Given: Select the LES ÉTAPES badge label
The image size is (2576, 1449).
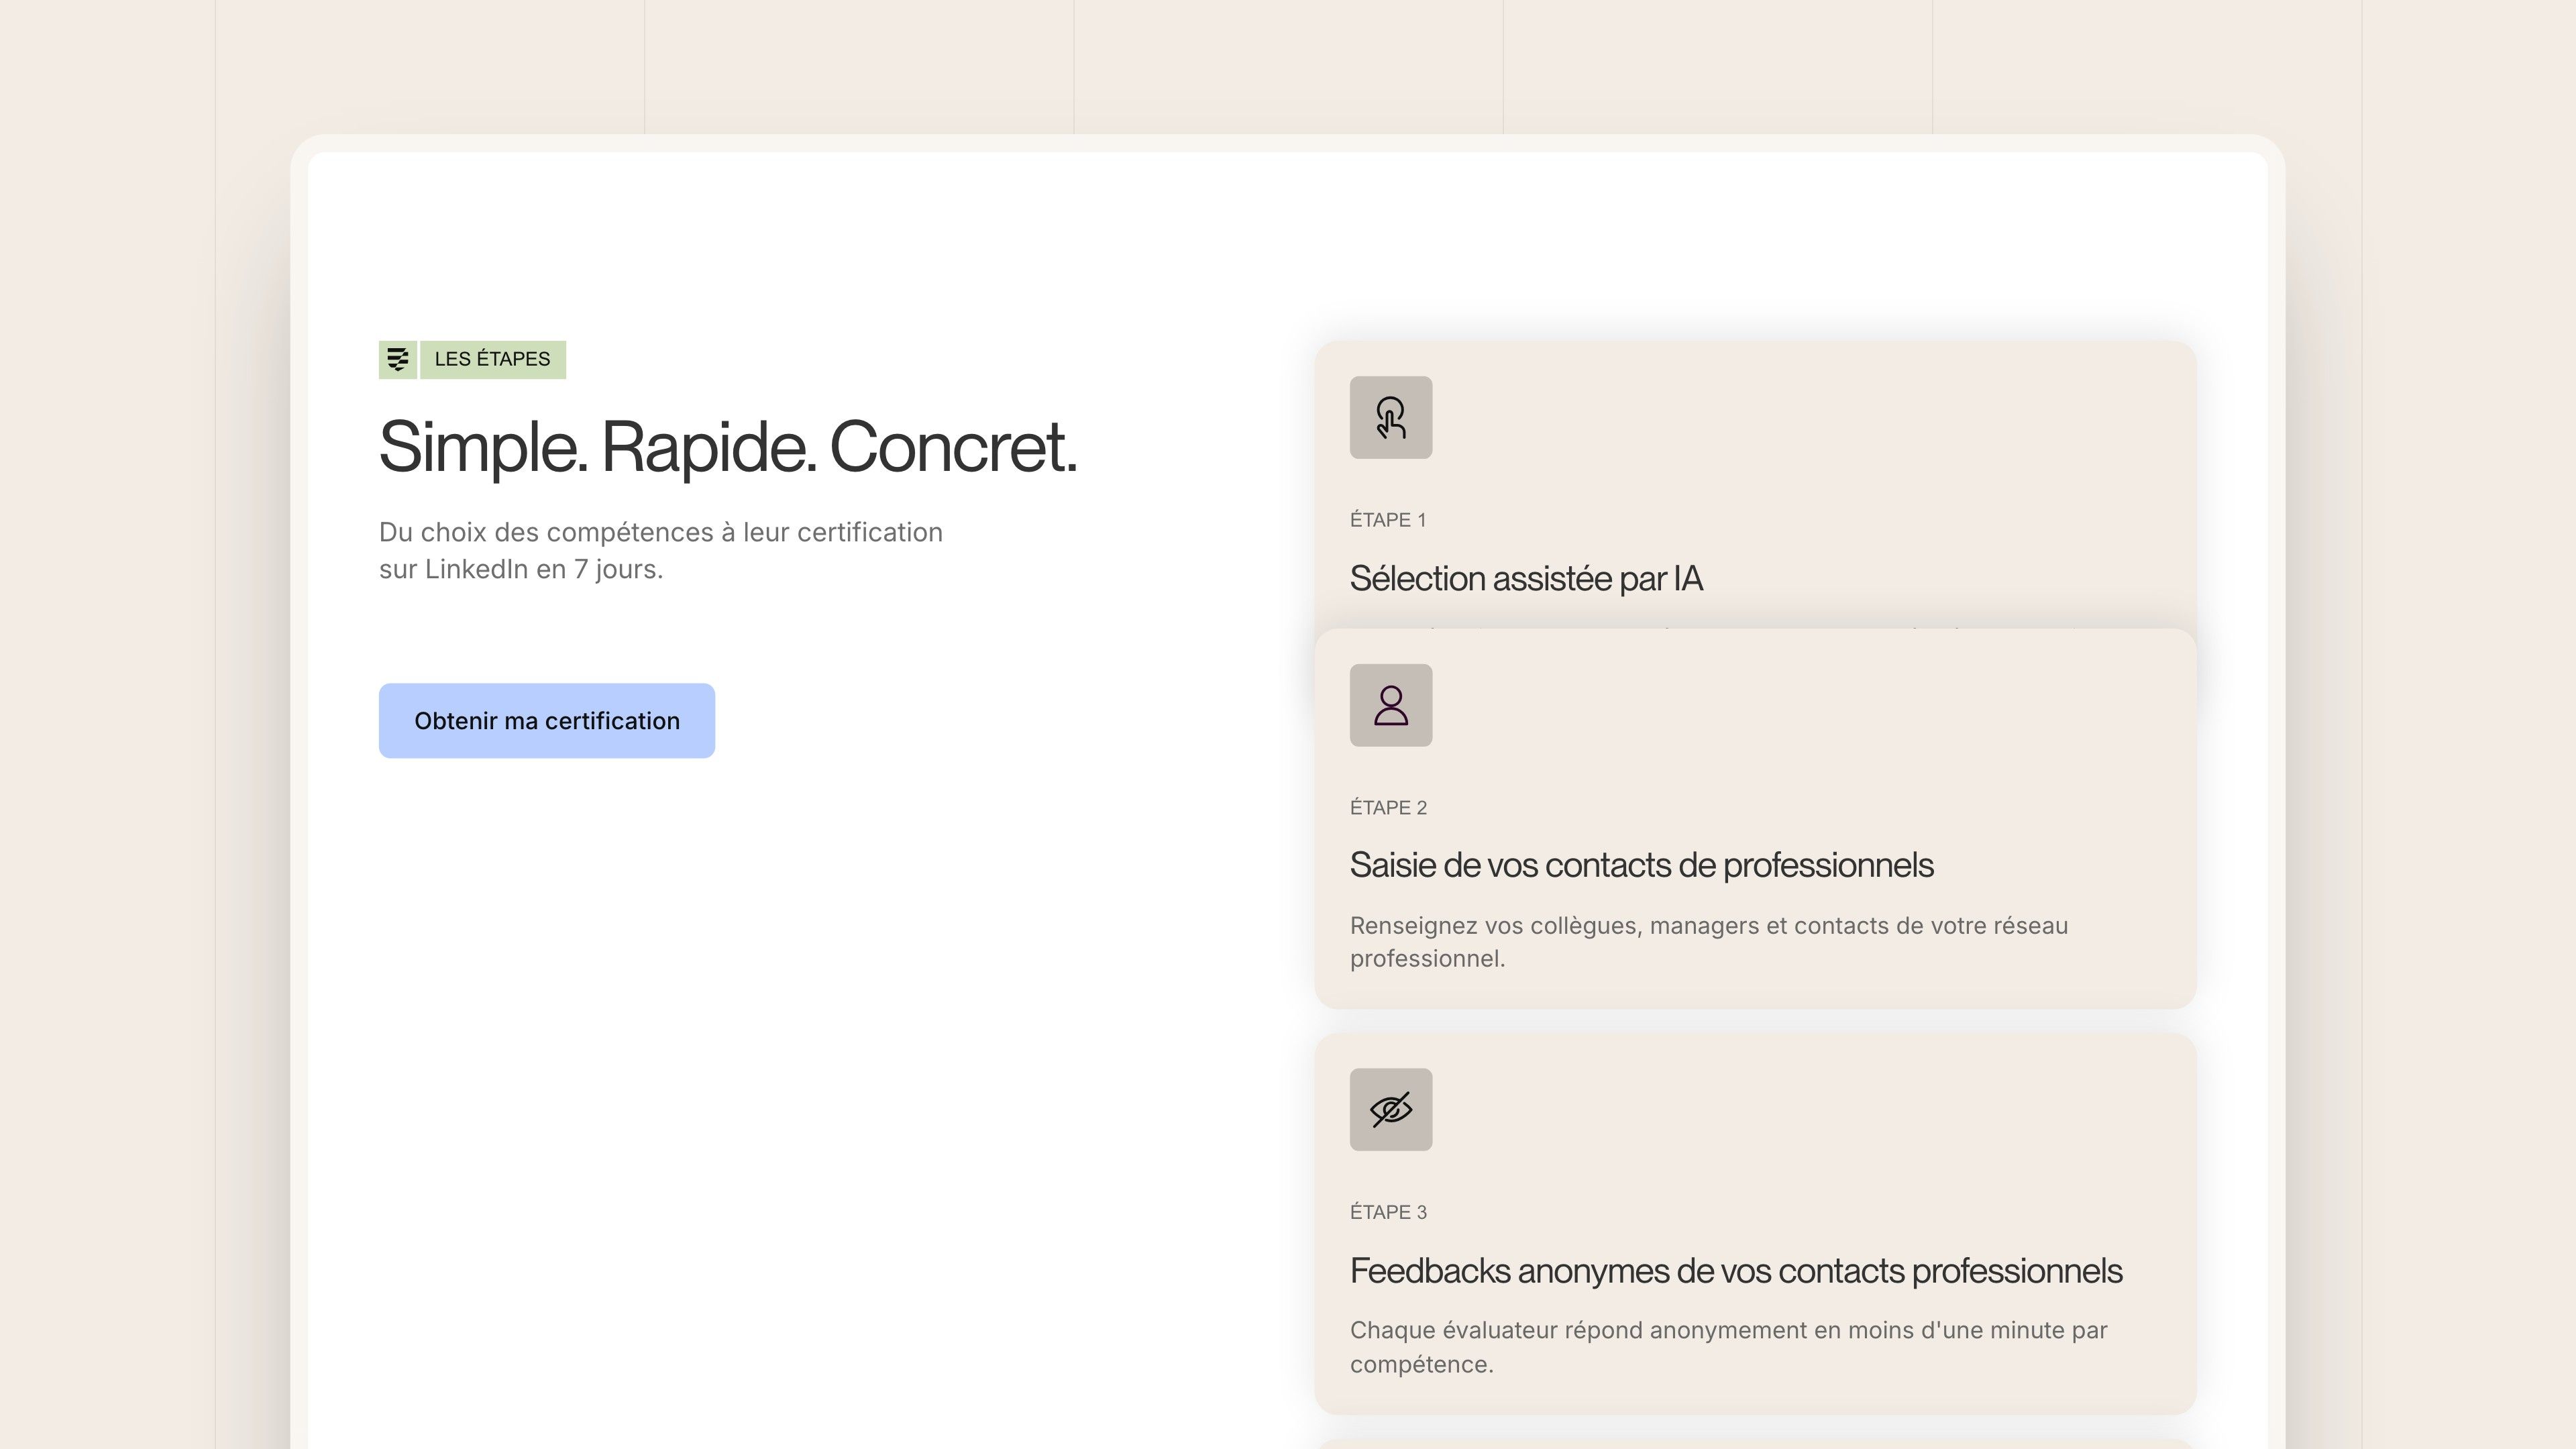Looking at the screenshot, I should 492,359.
